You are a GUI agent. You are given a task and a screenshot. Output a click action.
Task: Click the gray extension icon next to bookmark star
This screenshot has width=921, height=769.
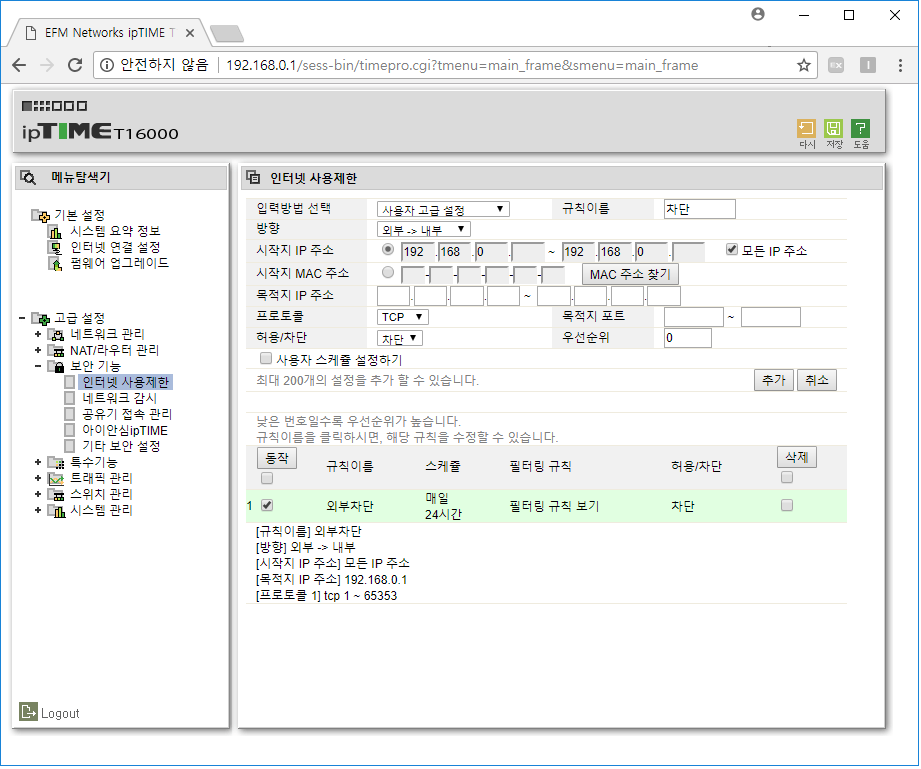coord(838,65)
